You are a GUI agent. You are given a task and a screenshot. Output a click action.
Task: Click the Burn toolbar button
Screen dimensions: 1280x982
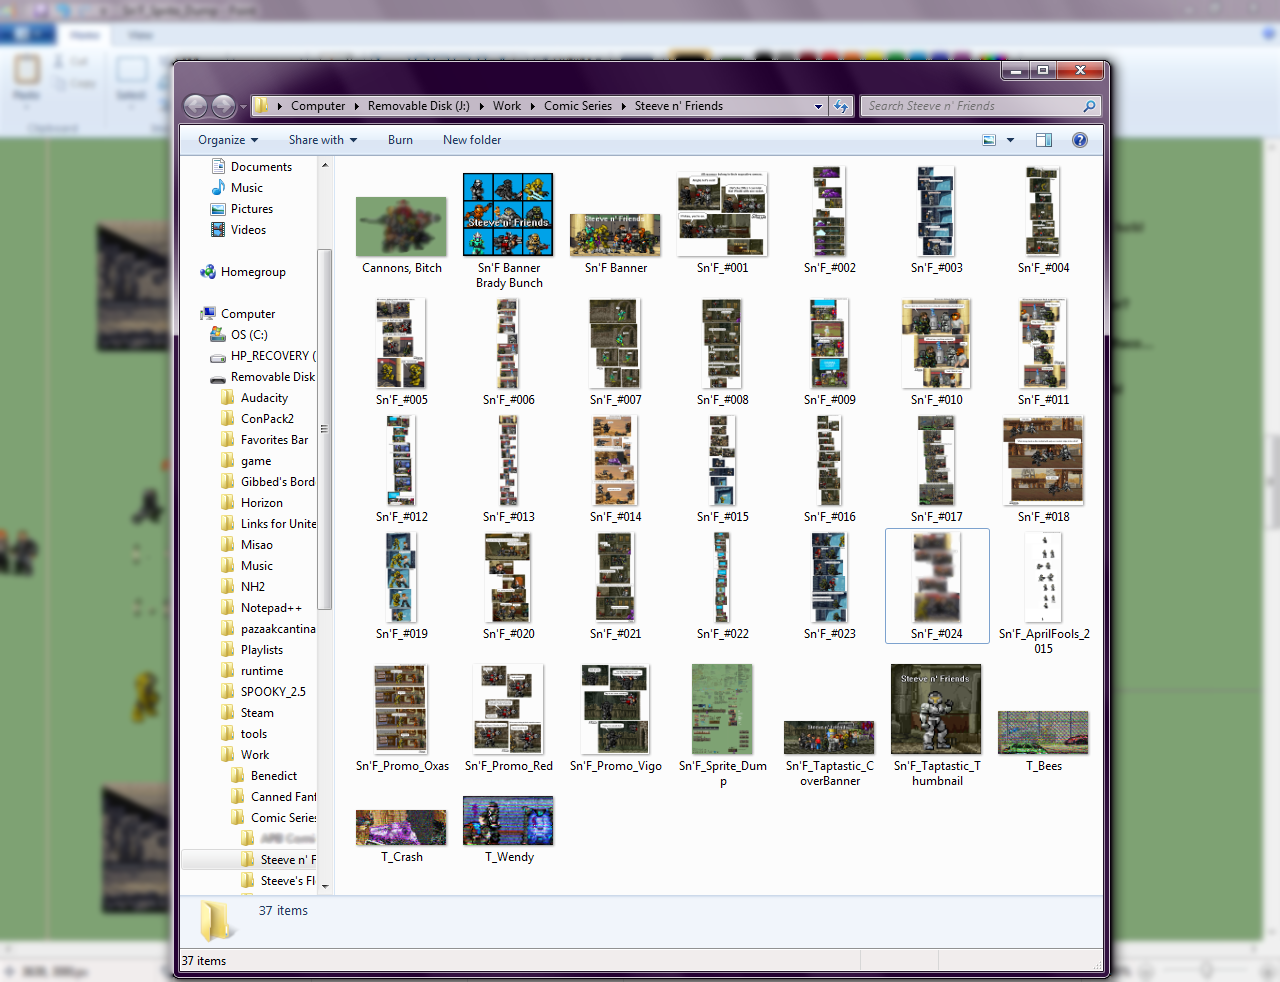400,140
